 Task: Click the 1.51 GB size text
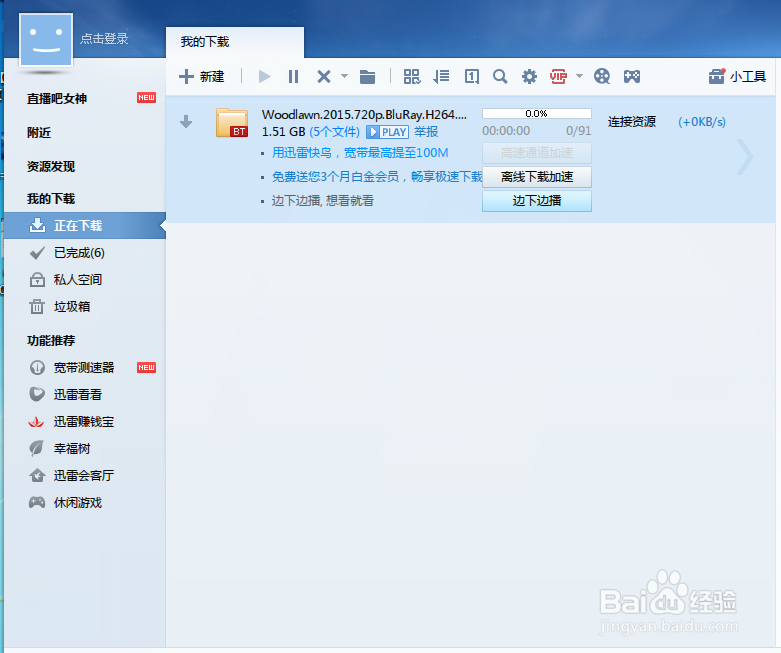pos(283,132)
